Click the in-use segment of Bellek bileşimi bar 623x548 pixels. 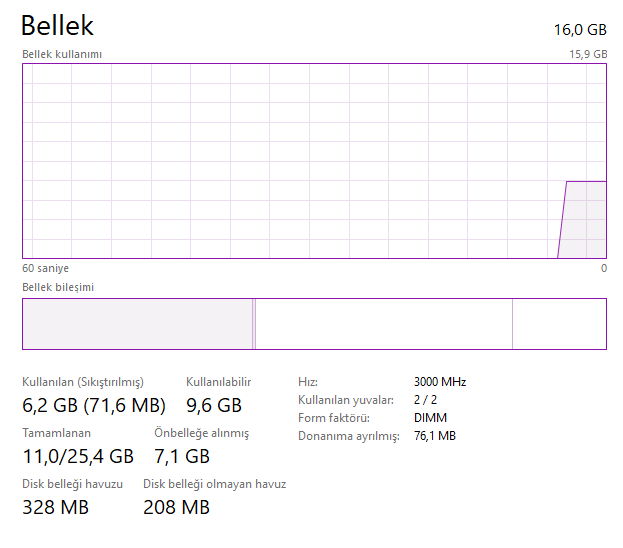tap(137, 324)
